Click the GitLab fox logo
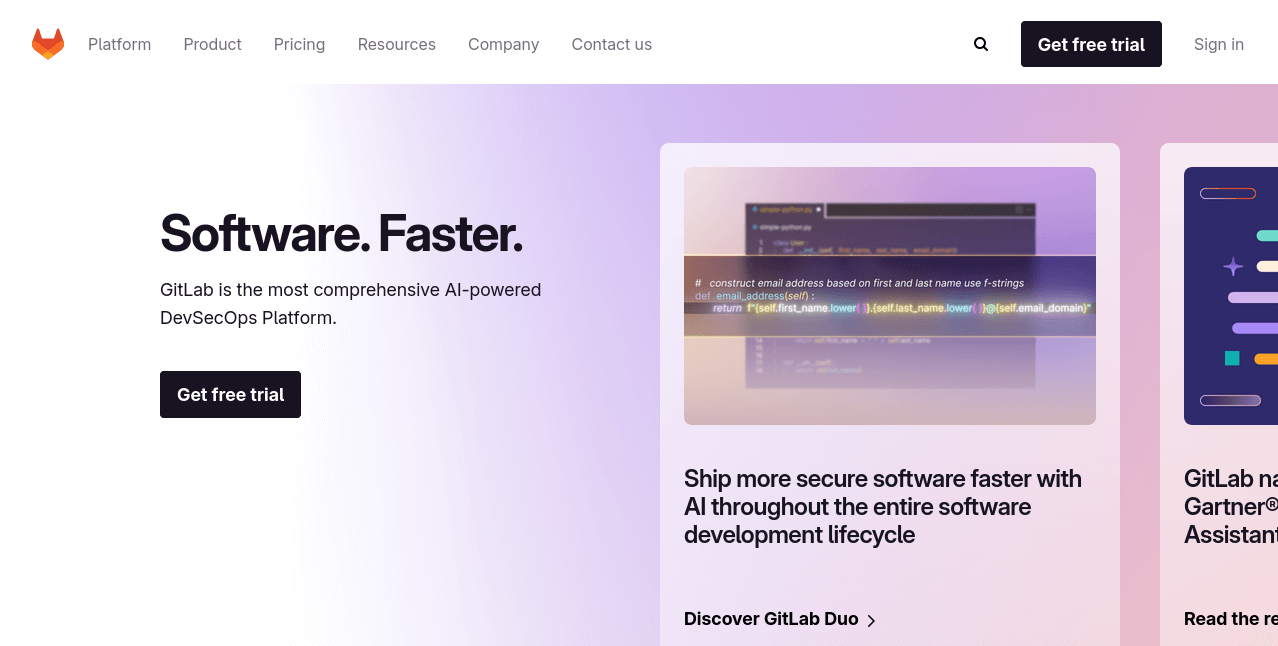Screen dimensions: 1278x646 [47, 43]
